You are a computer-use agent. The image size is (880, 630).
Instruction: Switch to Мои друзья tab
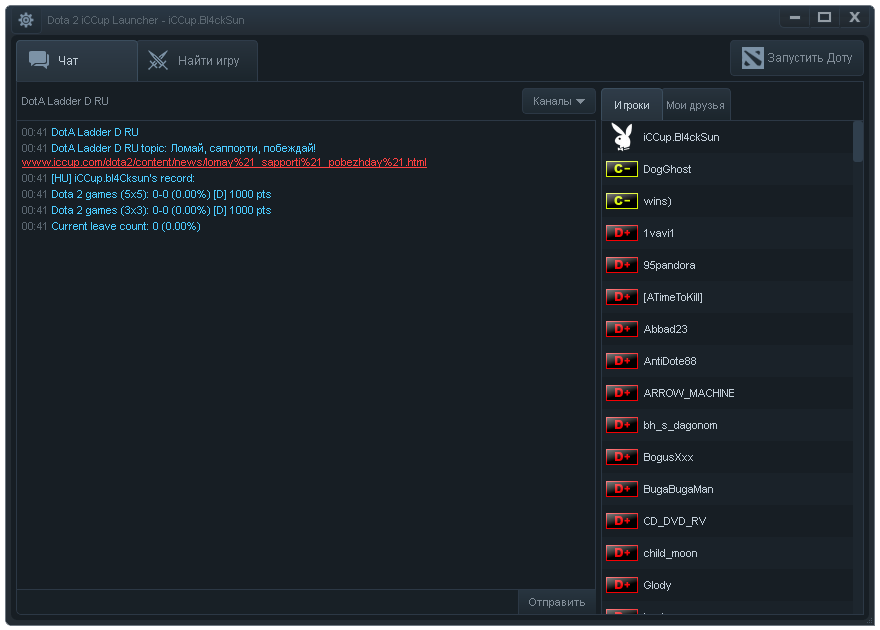[695, 105]
